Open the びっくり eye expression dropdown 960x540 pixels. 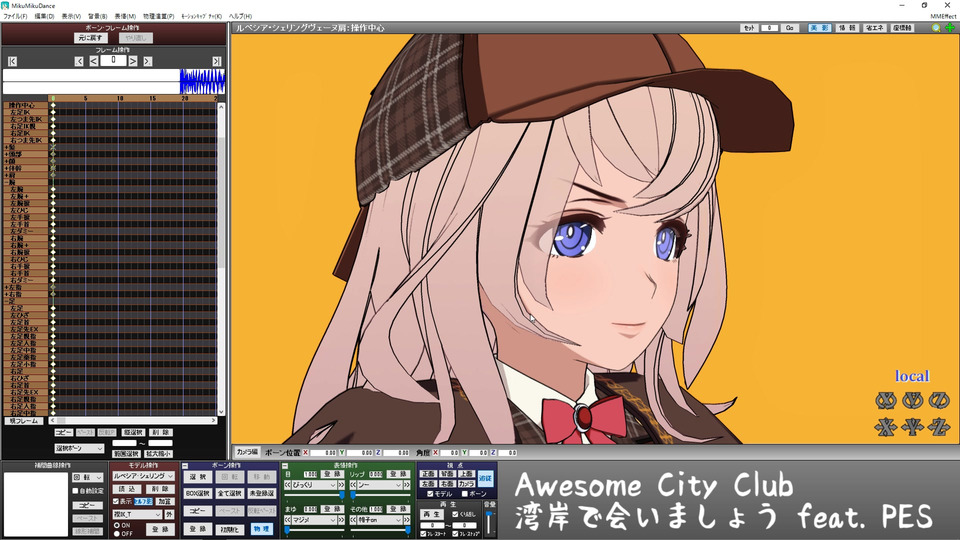coord(311,485)
